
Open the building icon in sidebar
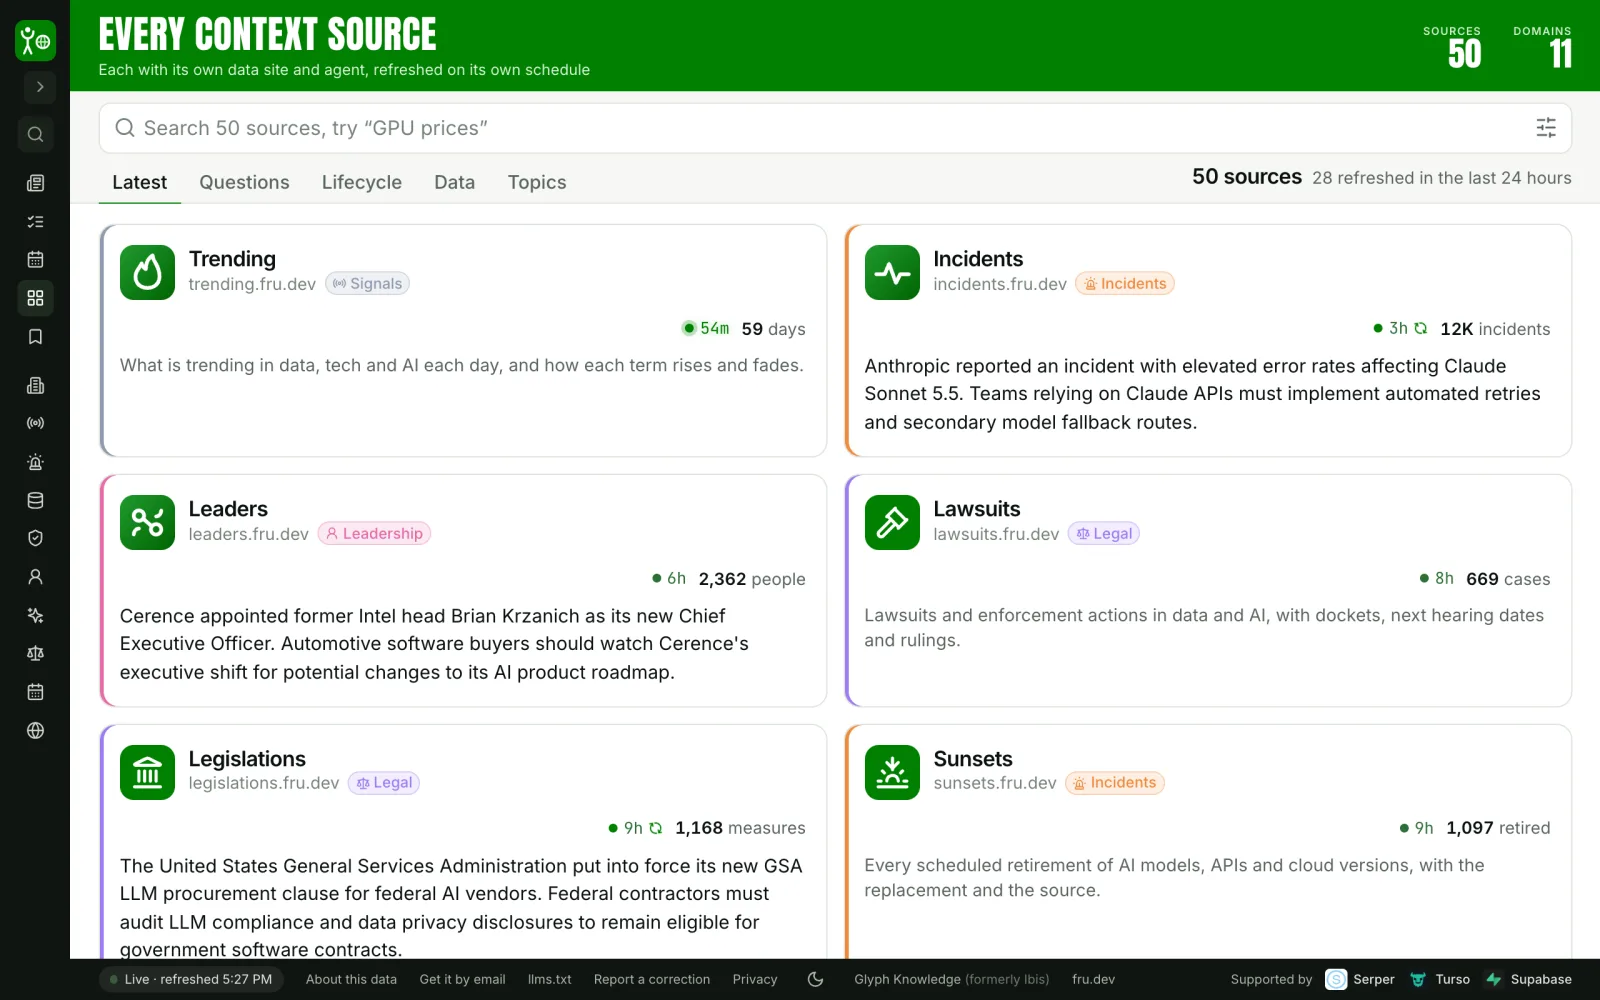(35, 385)
